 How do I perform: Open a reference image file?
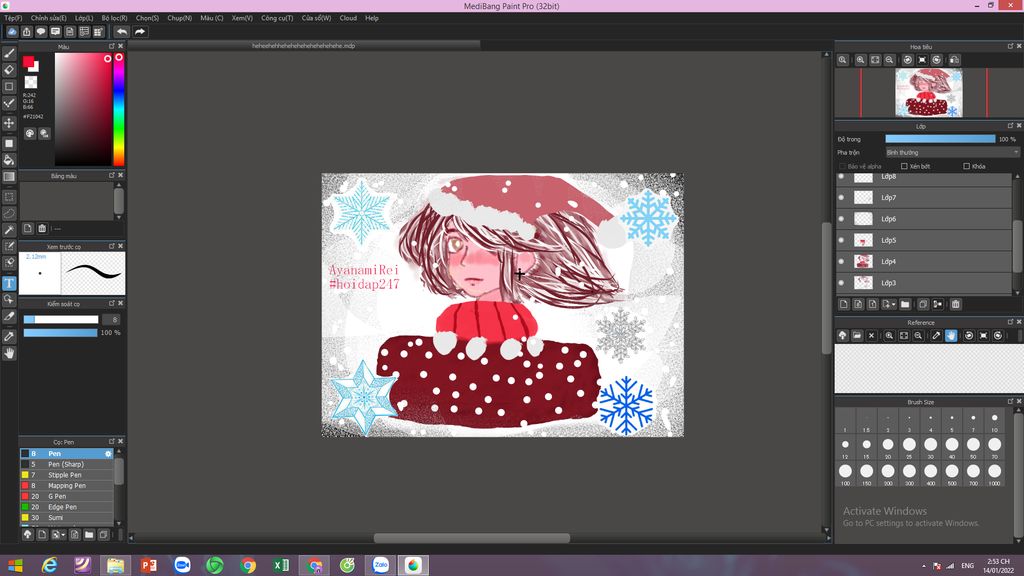point(857,336)
